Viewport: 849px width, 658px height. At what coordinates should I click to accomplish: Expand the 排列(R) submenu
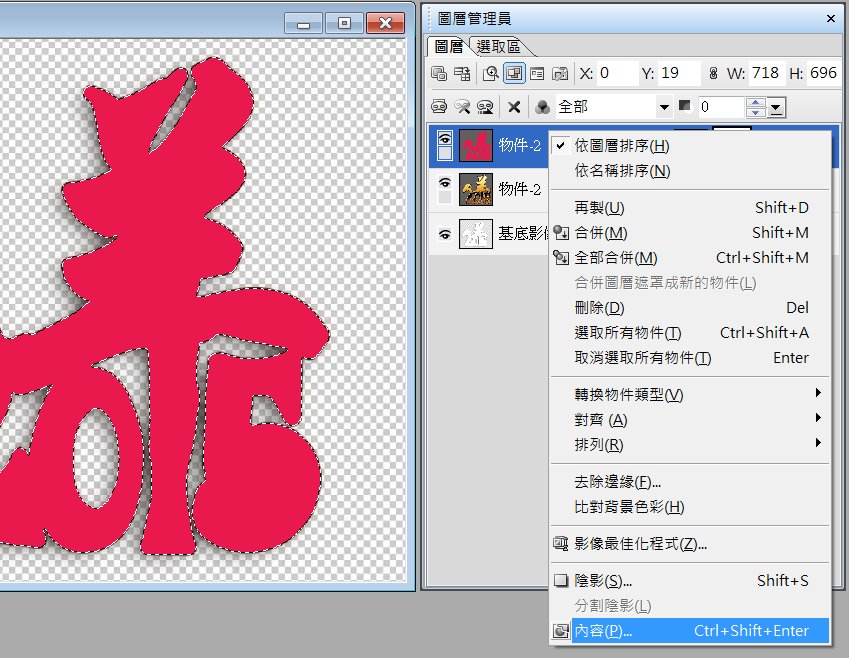pos(690,445)
